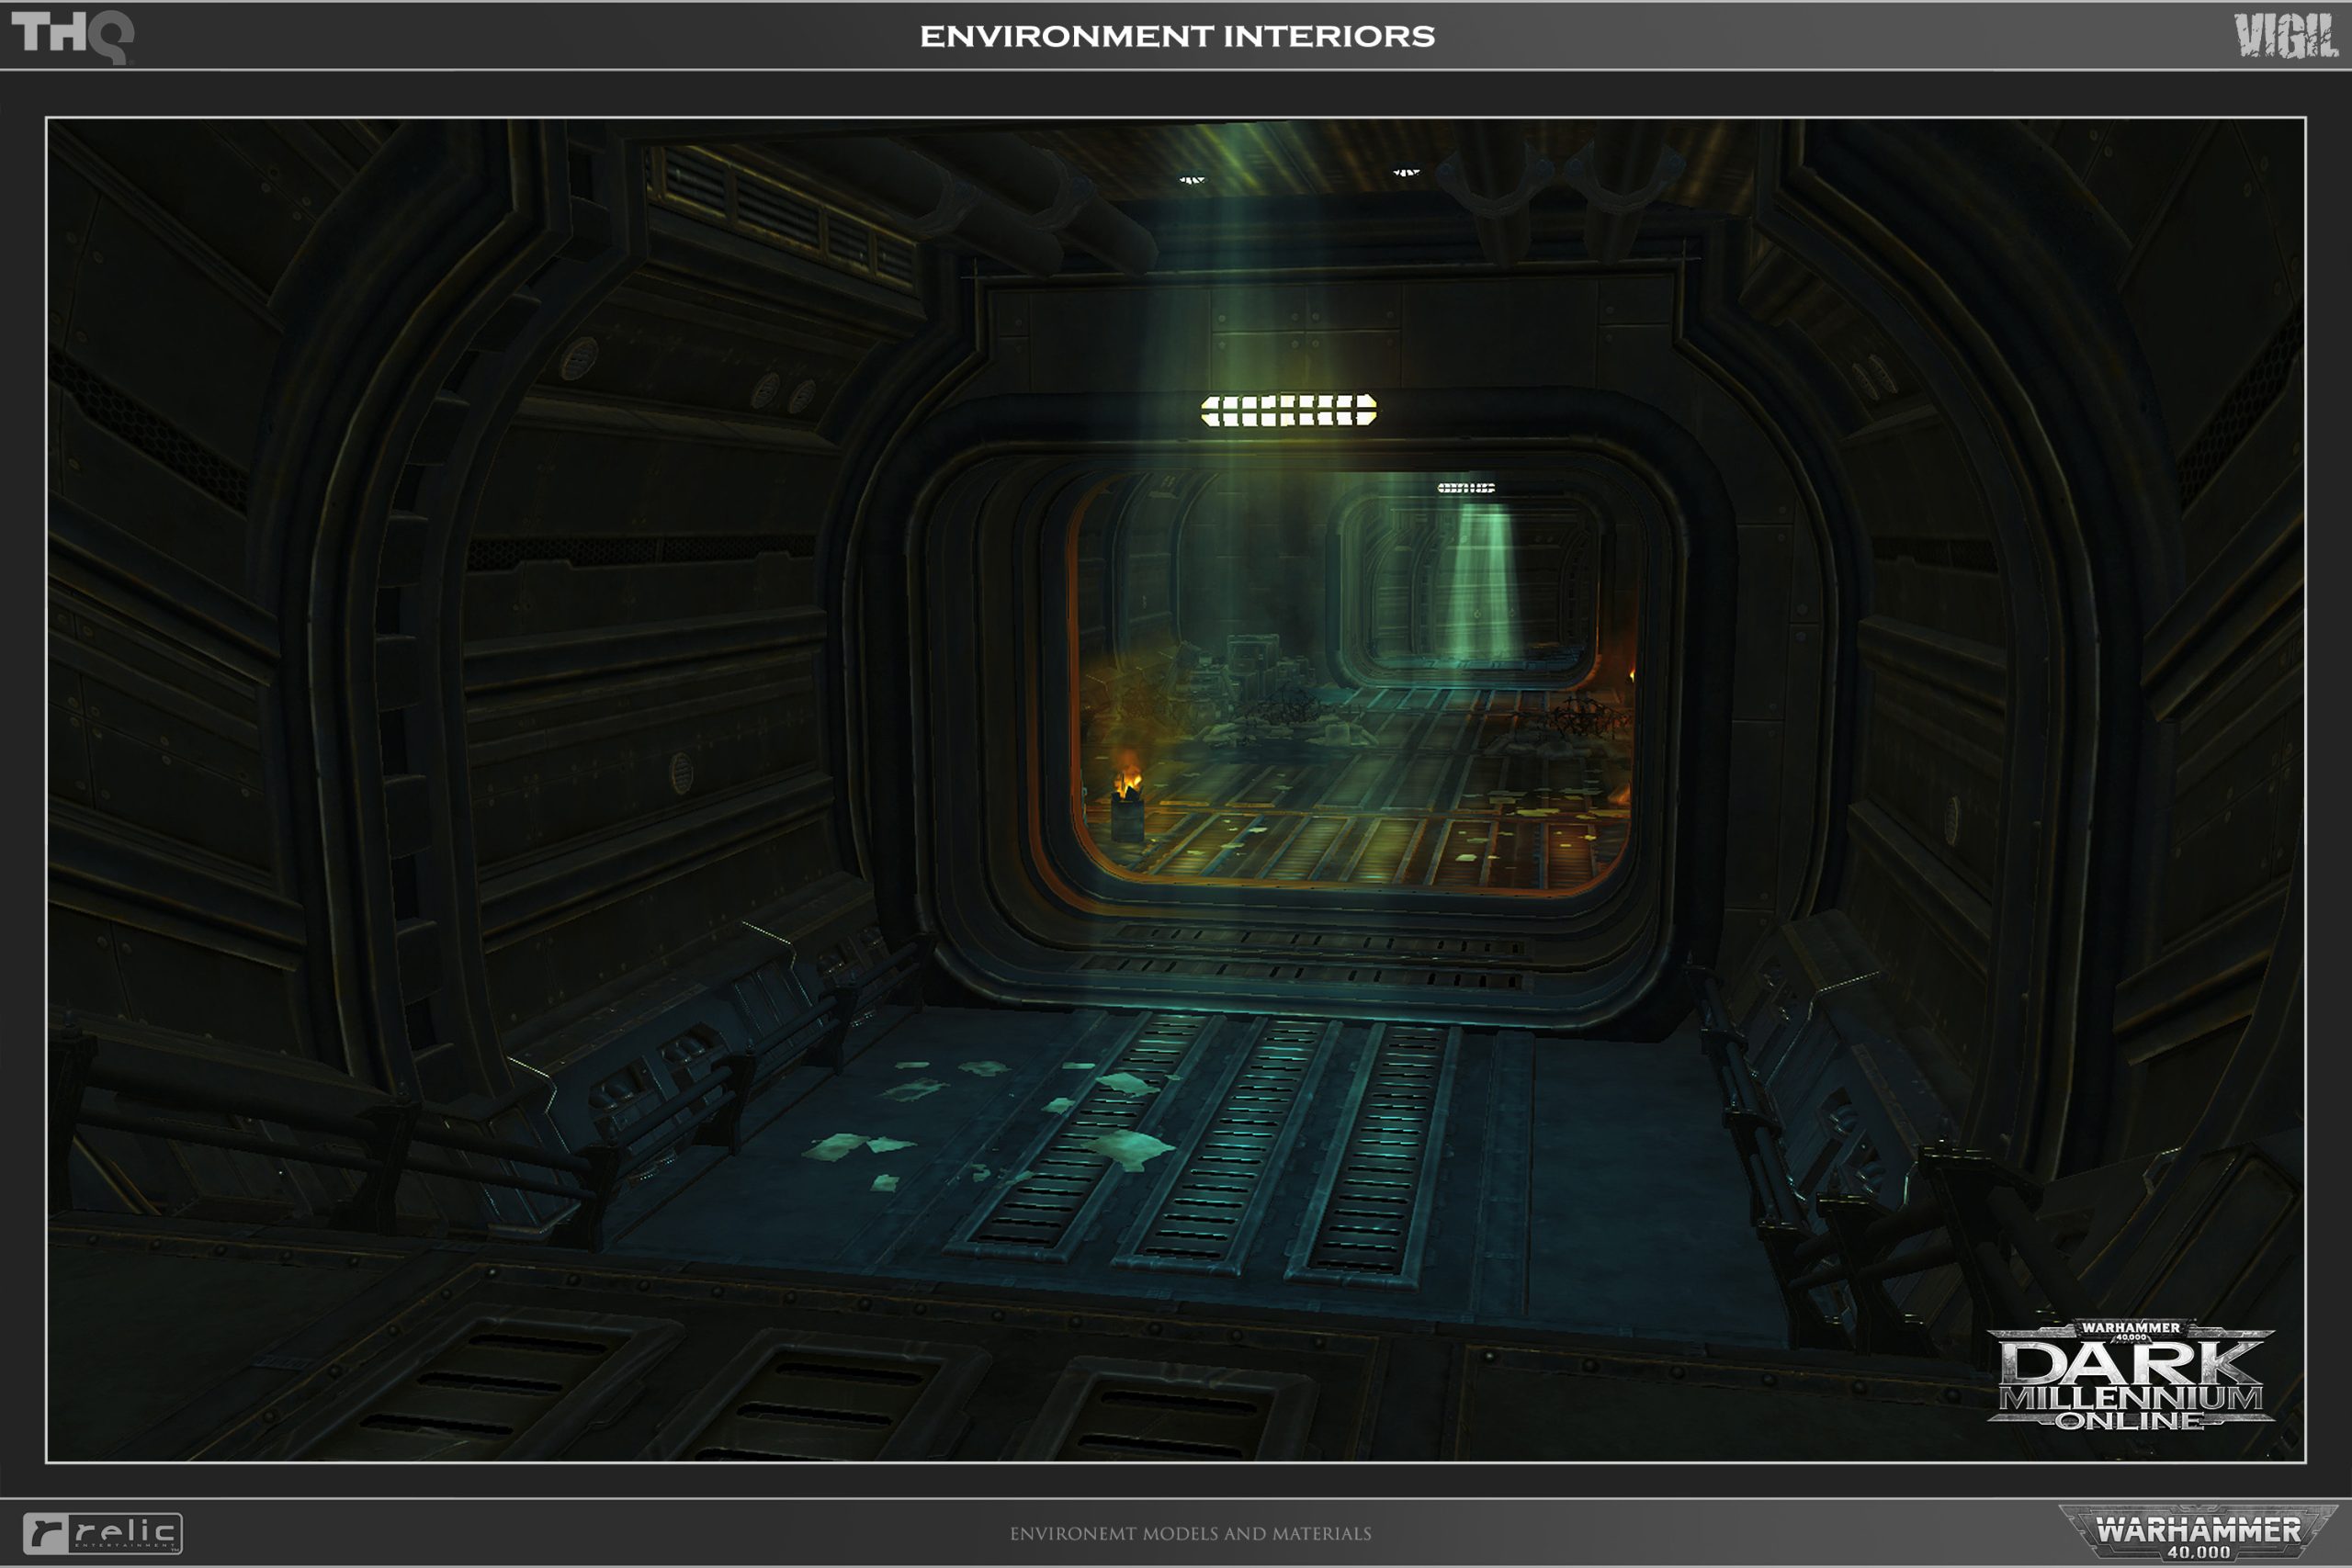Click the Relic Entertainment logo
The height and width of the screenshot is (1568, 2352).
103,1532
